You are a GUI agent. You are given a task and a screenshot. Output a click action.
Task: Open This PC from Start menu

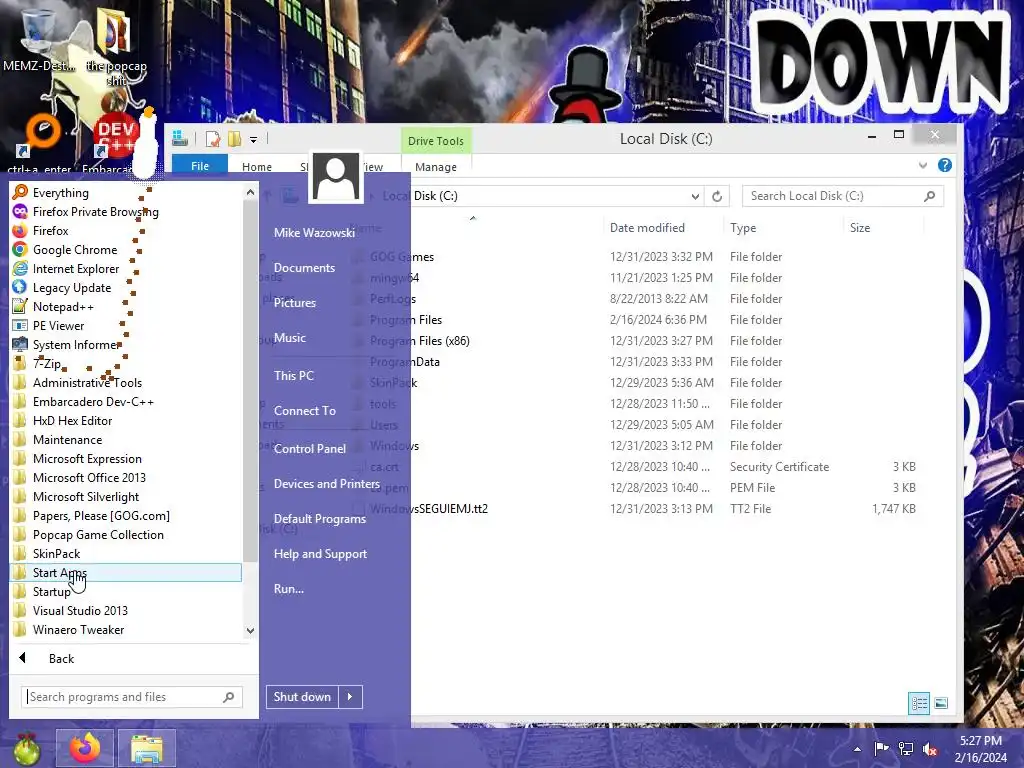pyautogui.click(x=294, y=376)
